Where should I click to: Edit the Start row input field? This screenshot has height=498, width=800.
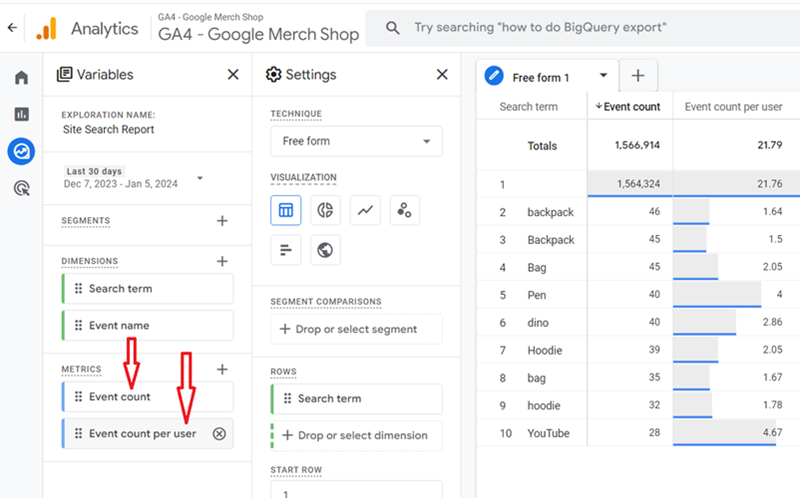(356, 491)
